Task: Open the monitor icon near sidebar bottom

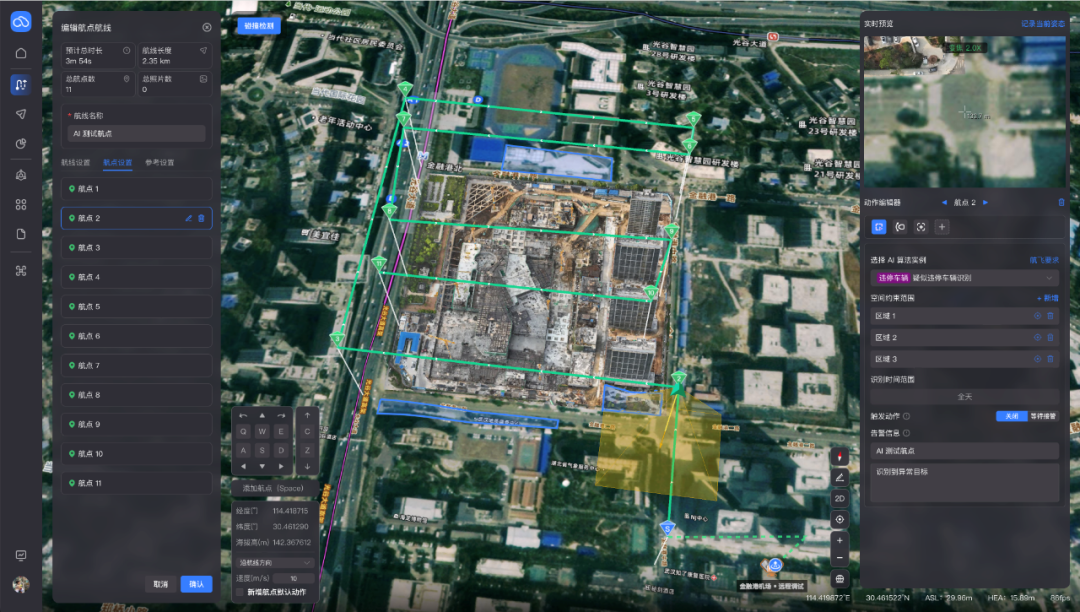Action: (21, 555)
